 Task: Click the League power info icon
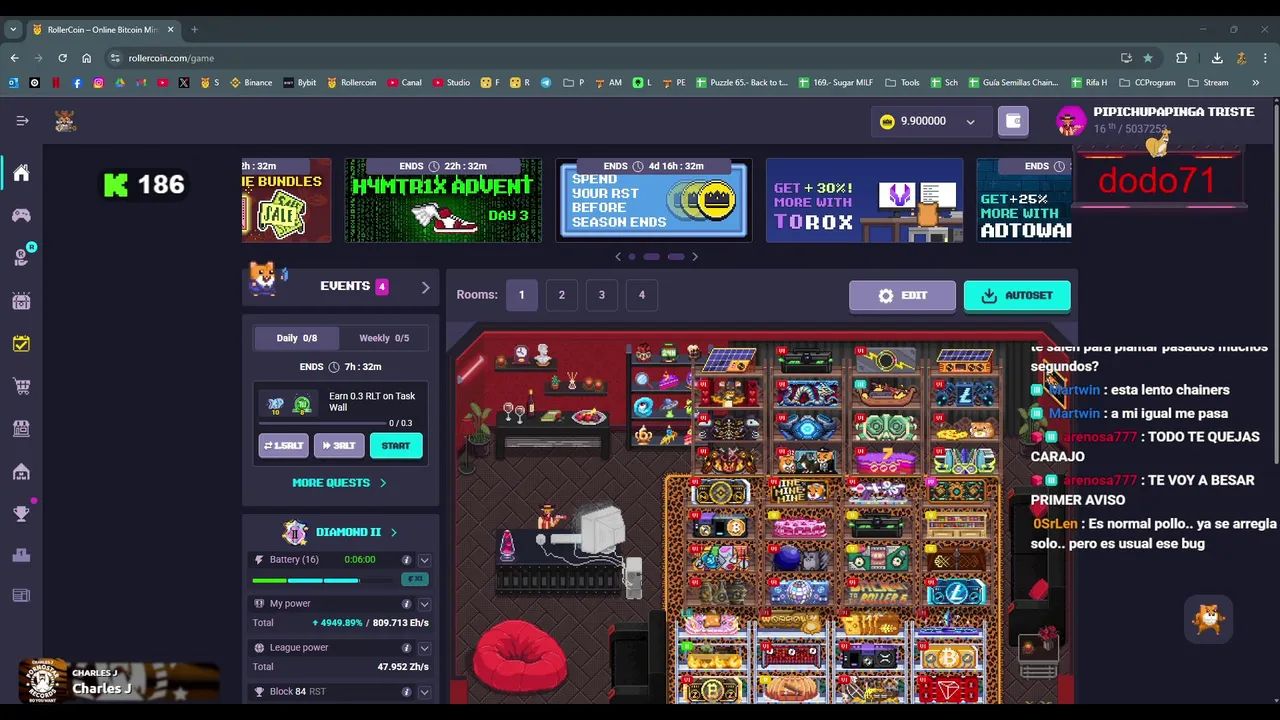(406, 648)
